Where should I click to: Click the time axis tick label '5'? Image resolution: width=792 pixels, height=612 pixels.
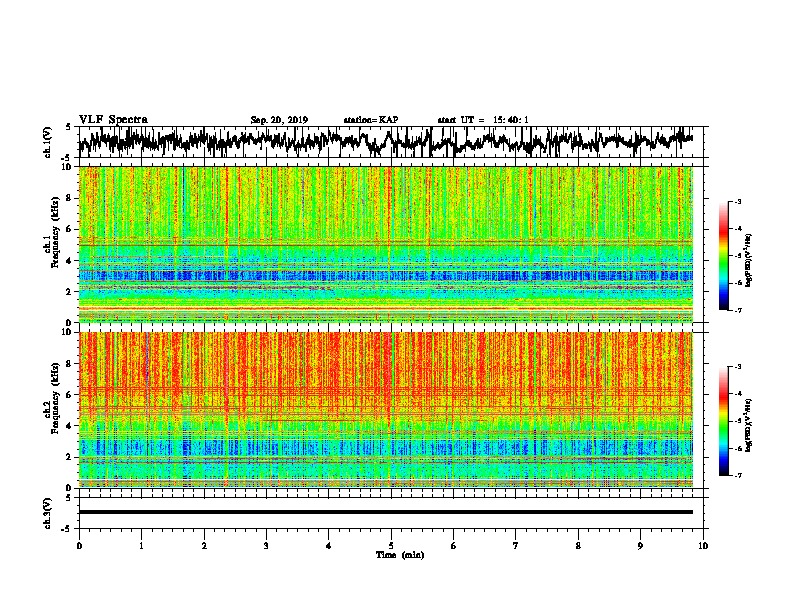pyautogui.click(x=391, y=546)
